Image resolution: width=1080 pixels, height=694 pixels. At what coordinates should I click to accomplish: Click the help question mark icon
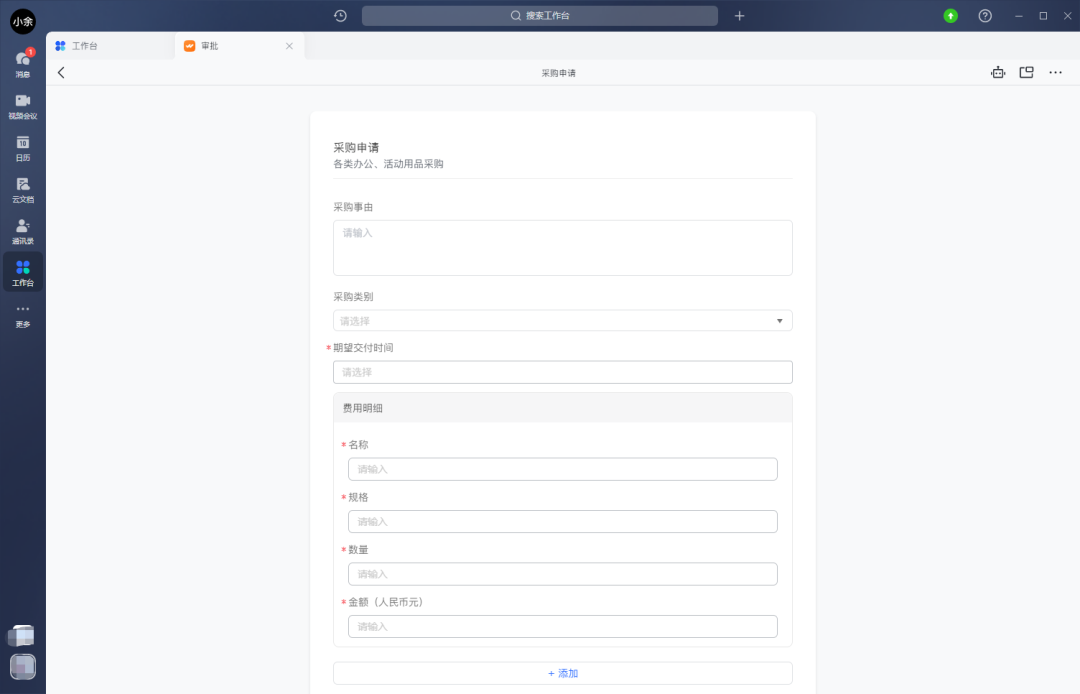click(x=985, y=16)
